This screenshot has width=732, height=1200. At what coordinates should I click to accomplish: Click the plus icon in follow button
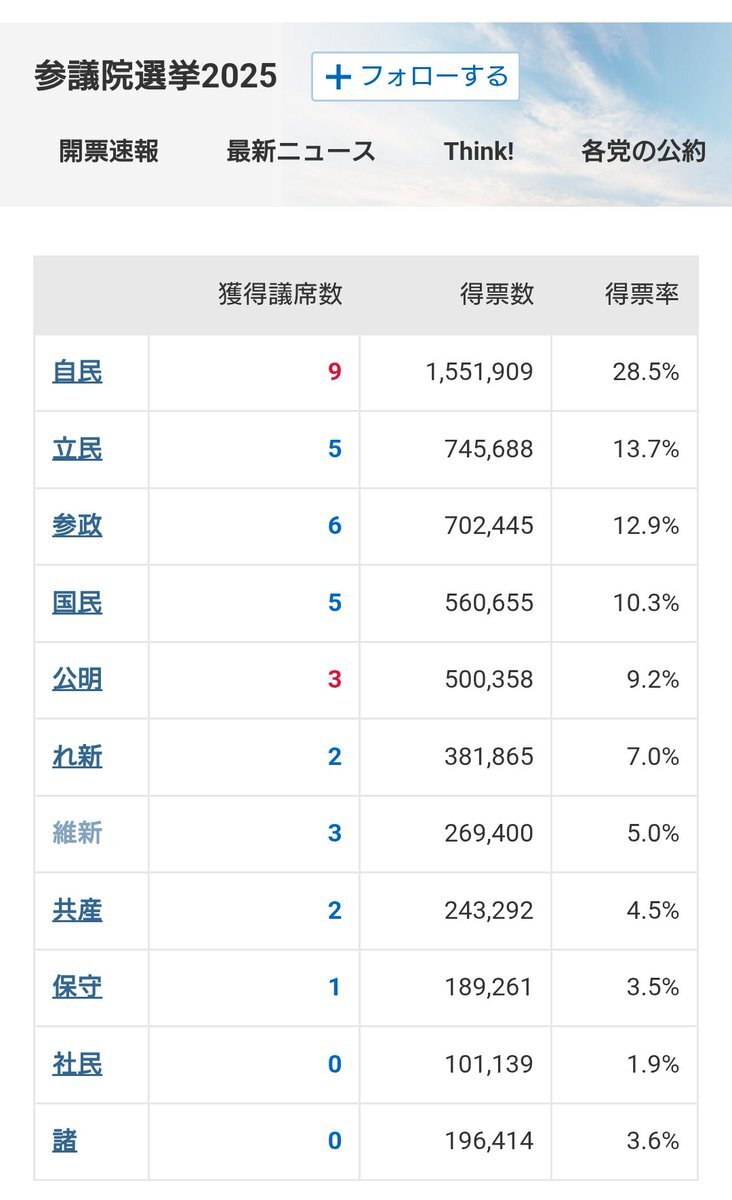click(339, 77)
